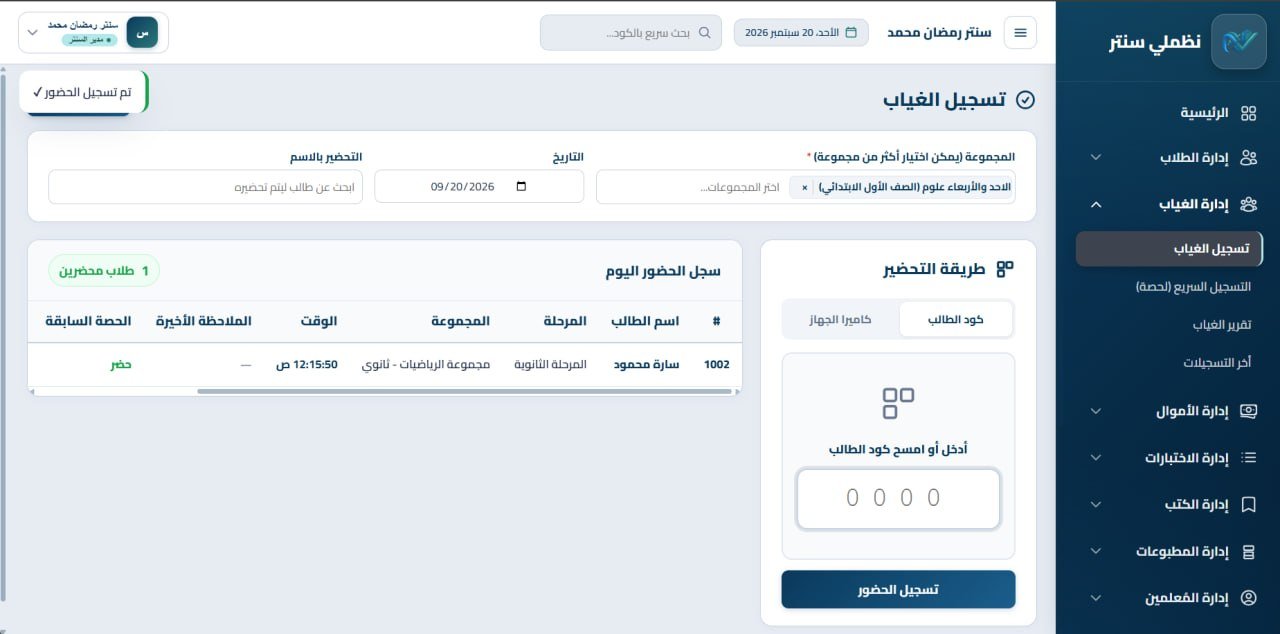Open the user account dropdown arrow
Viewport: 1280px width, 634px height.
(x=33, y=33)
